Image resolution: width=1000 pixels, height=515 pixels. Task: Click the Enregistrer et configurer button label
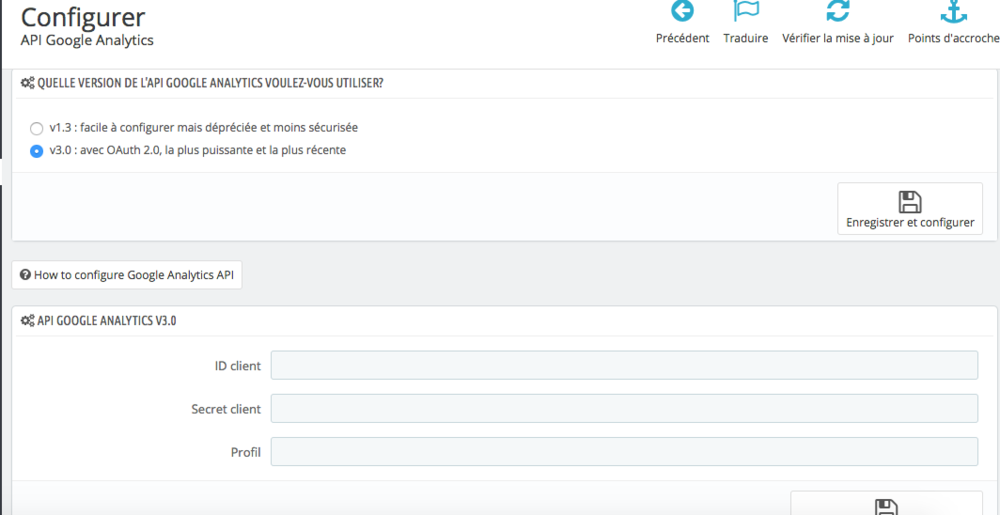click(910, 222)
